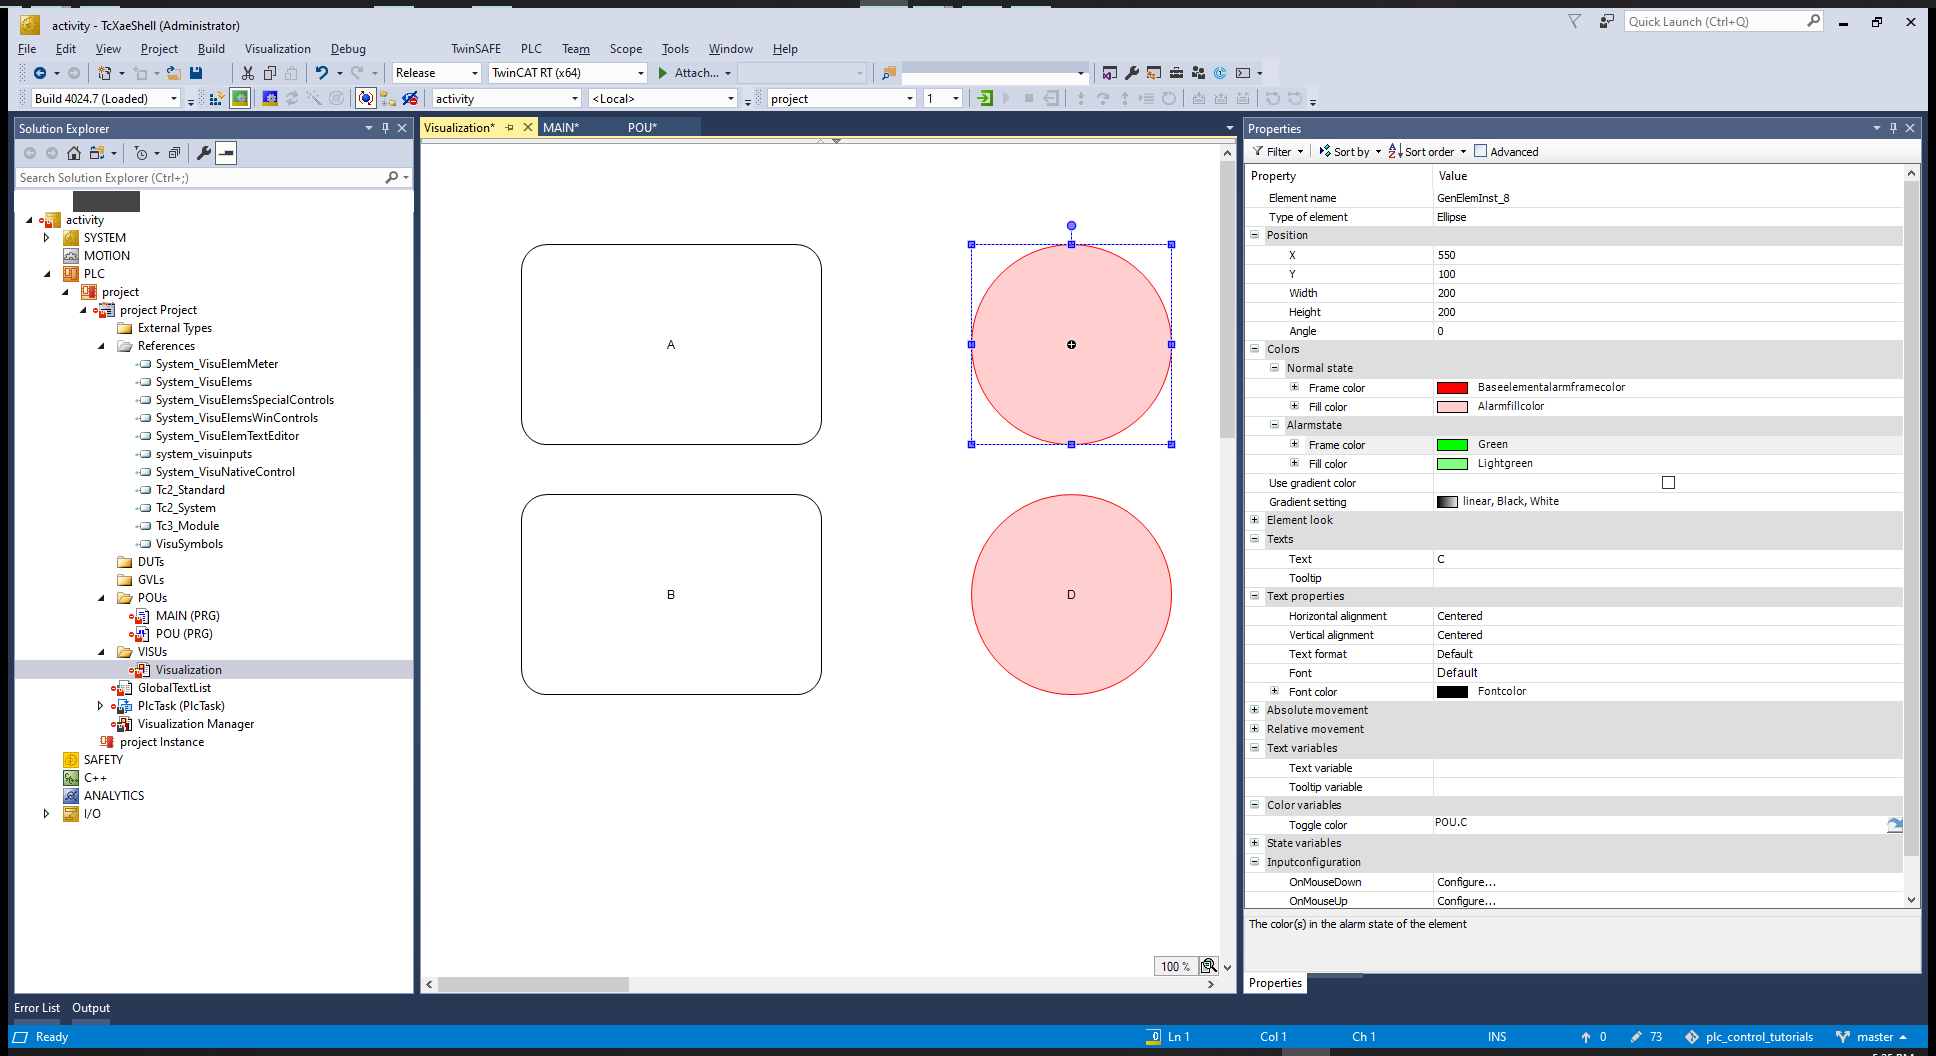The width and height of the screenshot is (1936, 1056).
Task: Click the green Login arrow icon
Action: tap(985, 98)
